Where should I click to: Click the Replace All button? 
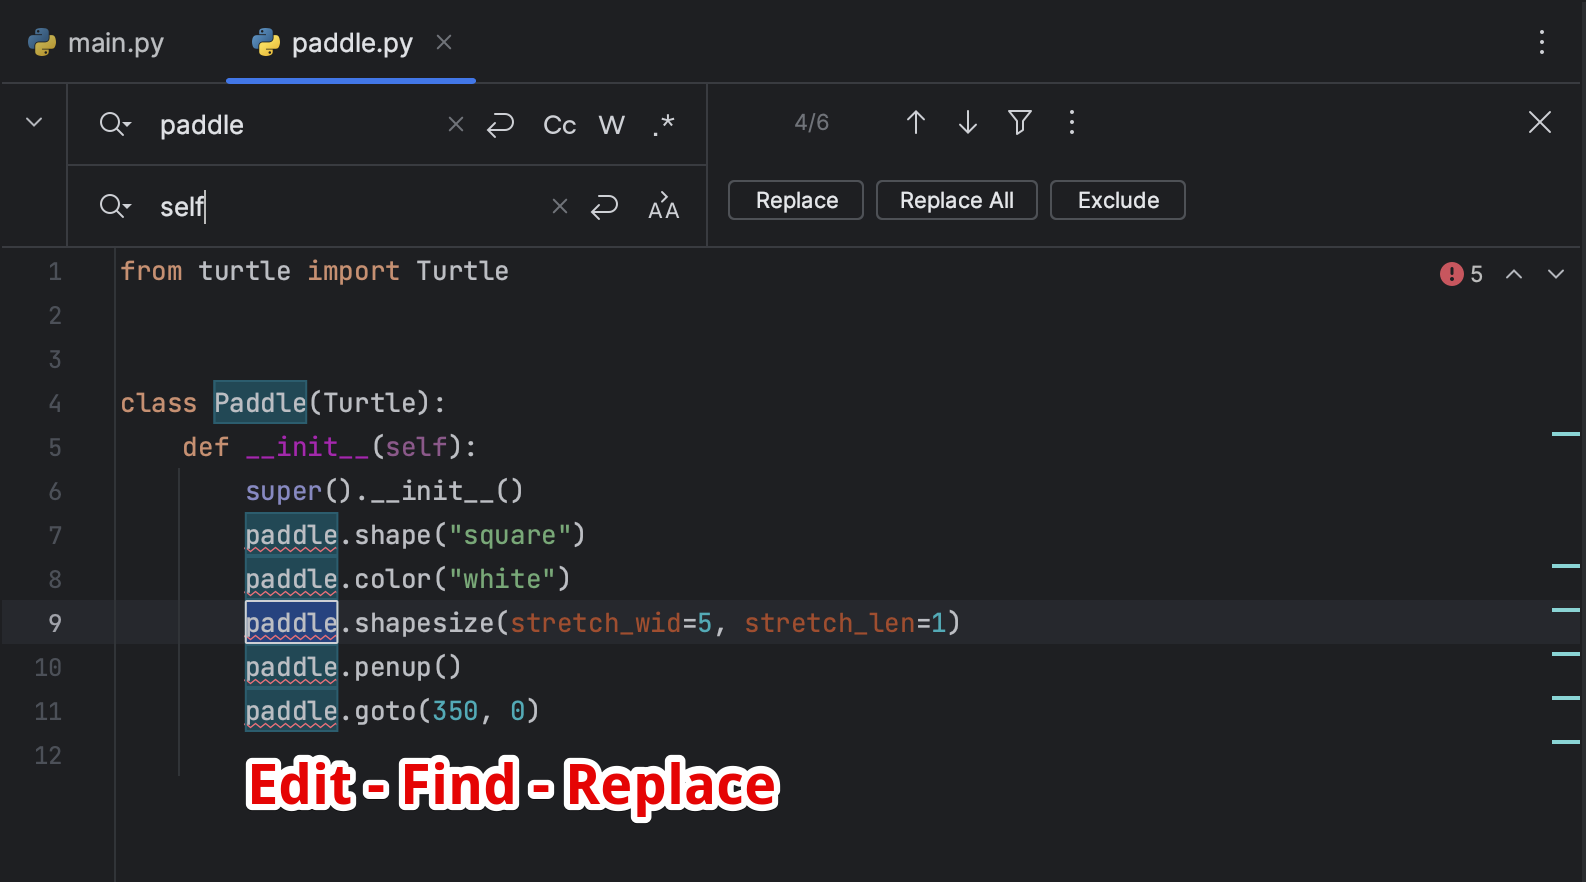957,200
